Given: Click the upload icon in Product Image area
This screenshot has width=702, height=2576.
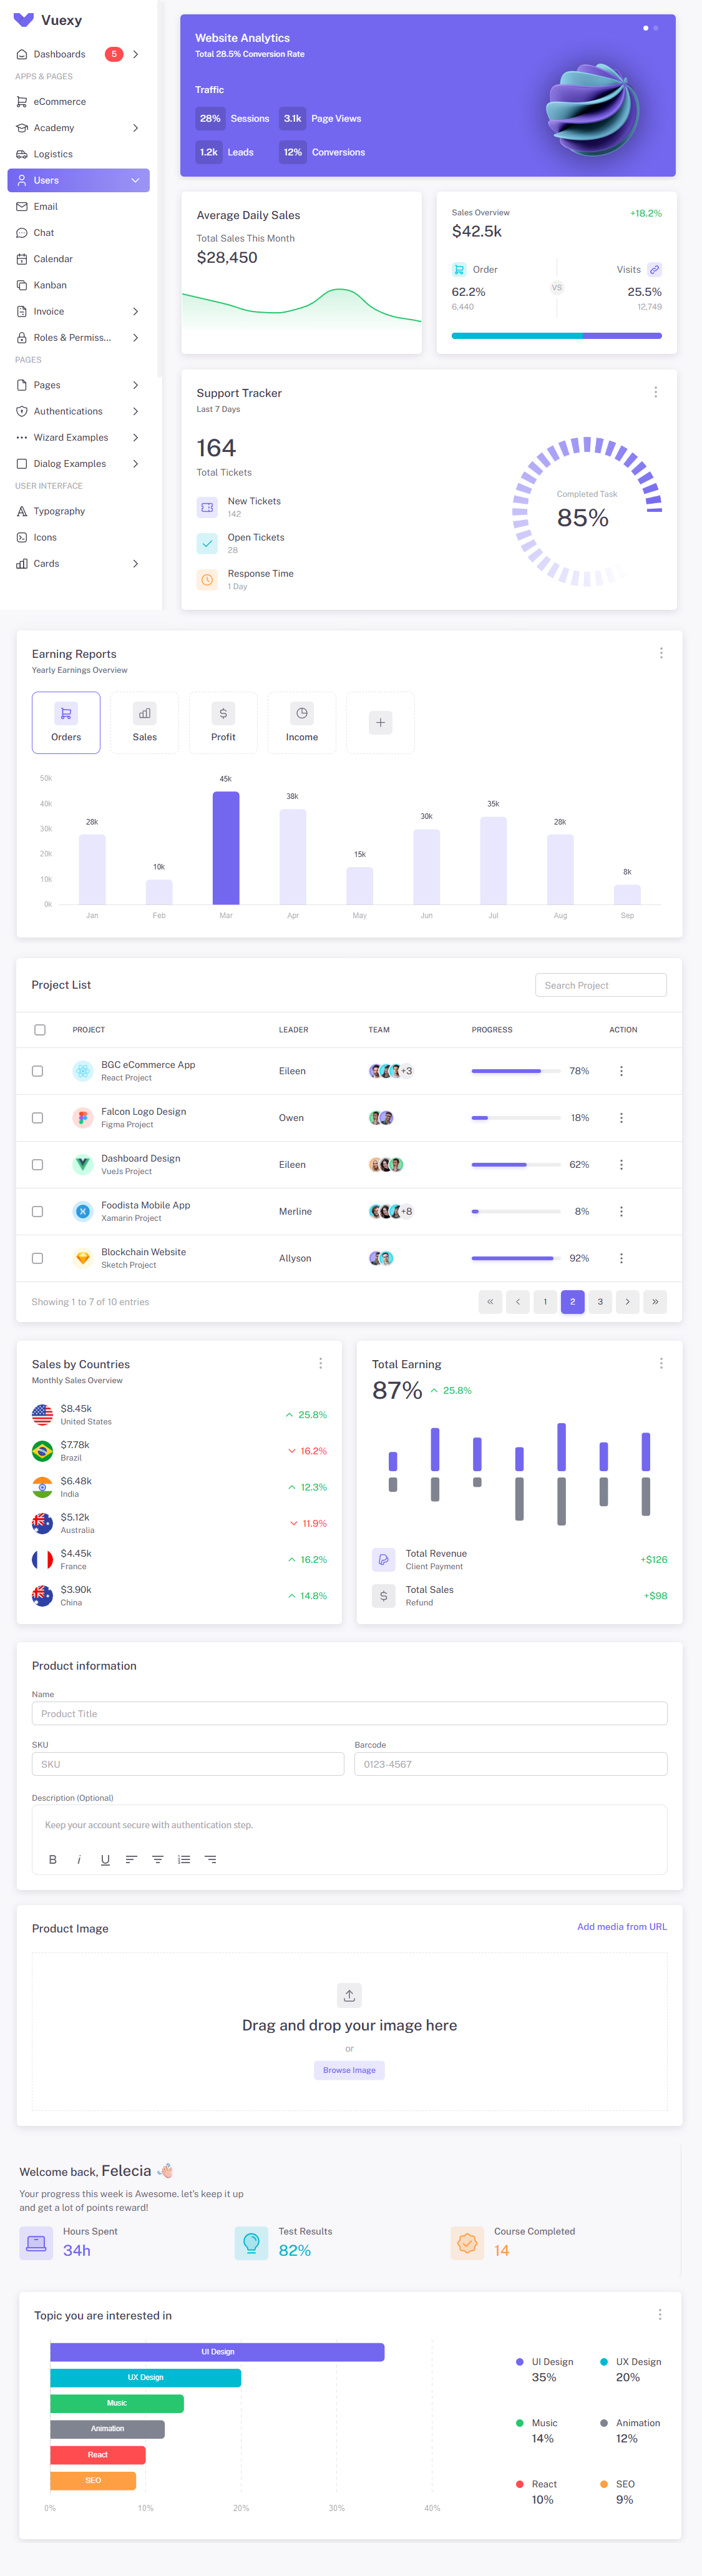Looking at the screenshot, I should [349, 1995].
